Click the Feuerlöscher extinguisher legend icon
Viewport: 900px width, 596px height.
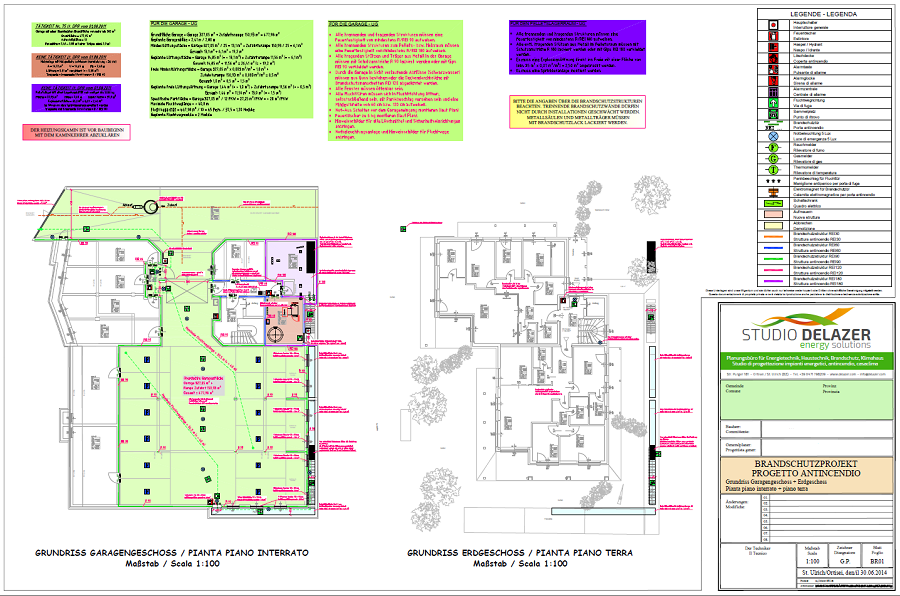point(773,35)
